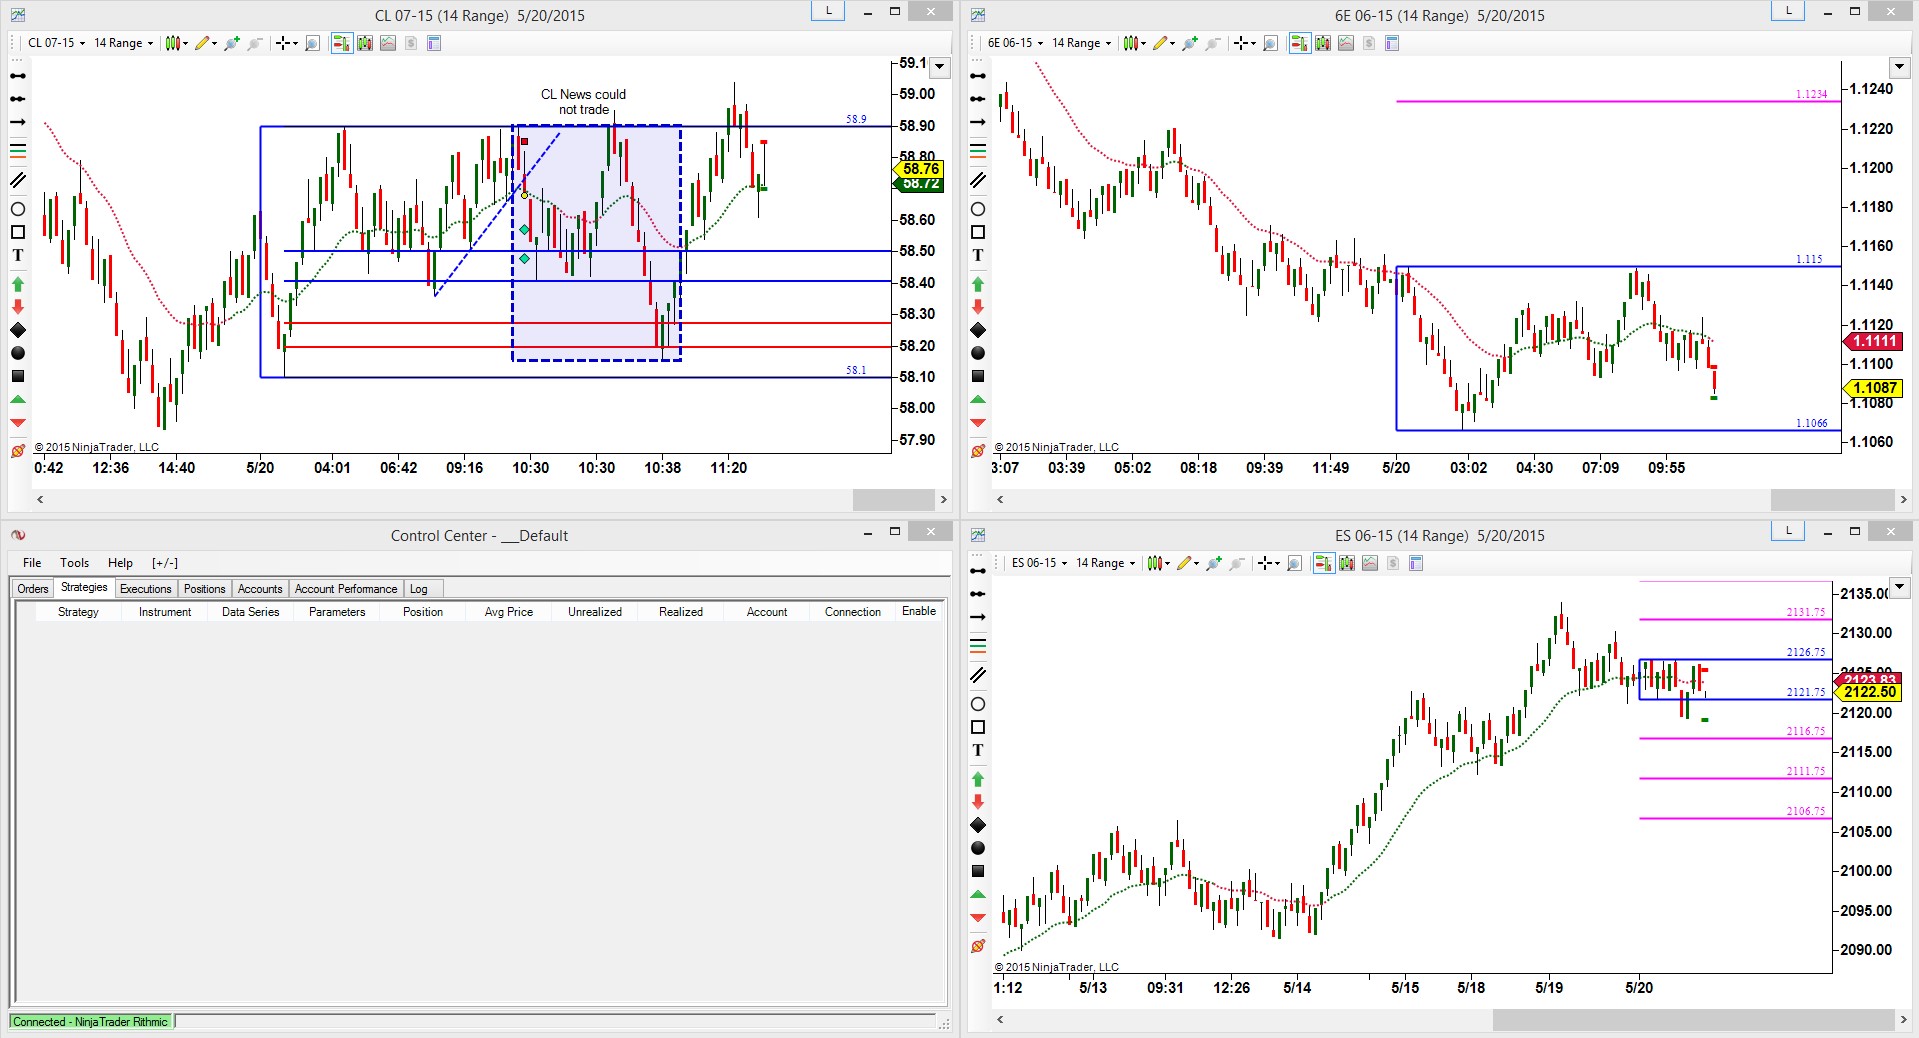
Task: Toggle the L link button on ES chart
Action: [x=1788, y=531]
